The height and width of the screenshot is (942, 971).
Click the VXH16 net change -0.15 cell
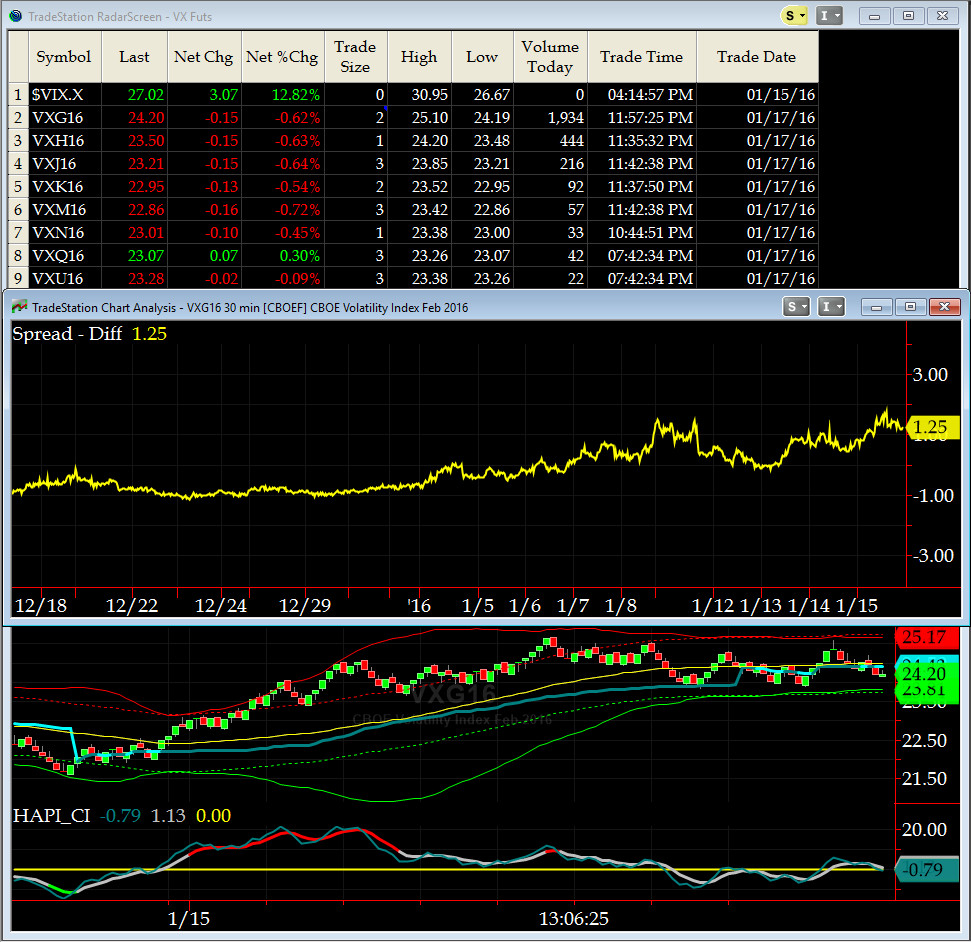[x=205, y=141]
